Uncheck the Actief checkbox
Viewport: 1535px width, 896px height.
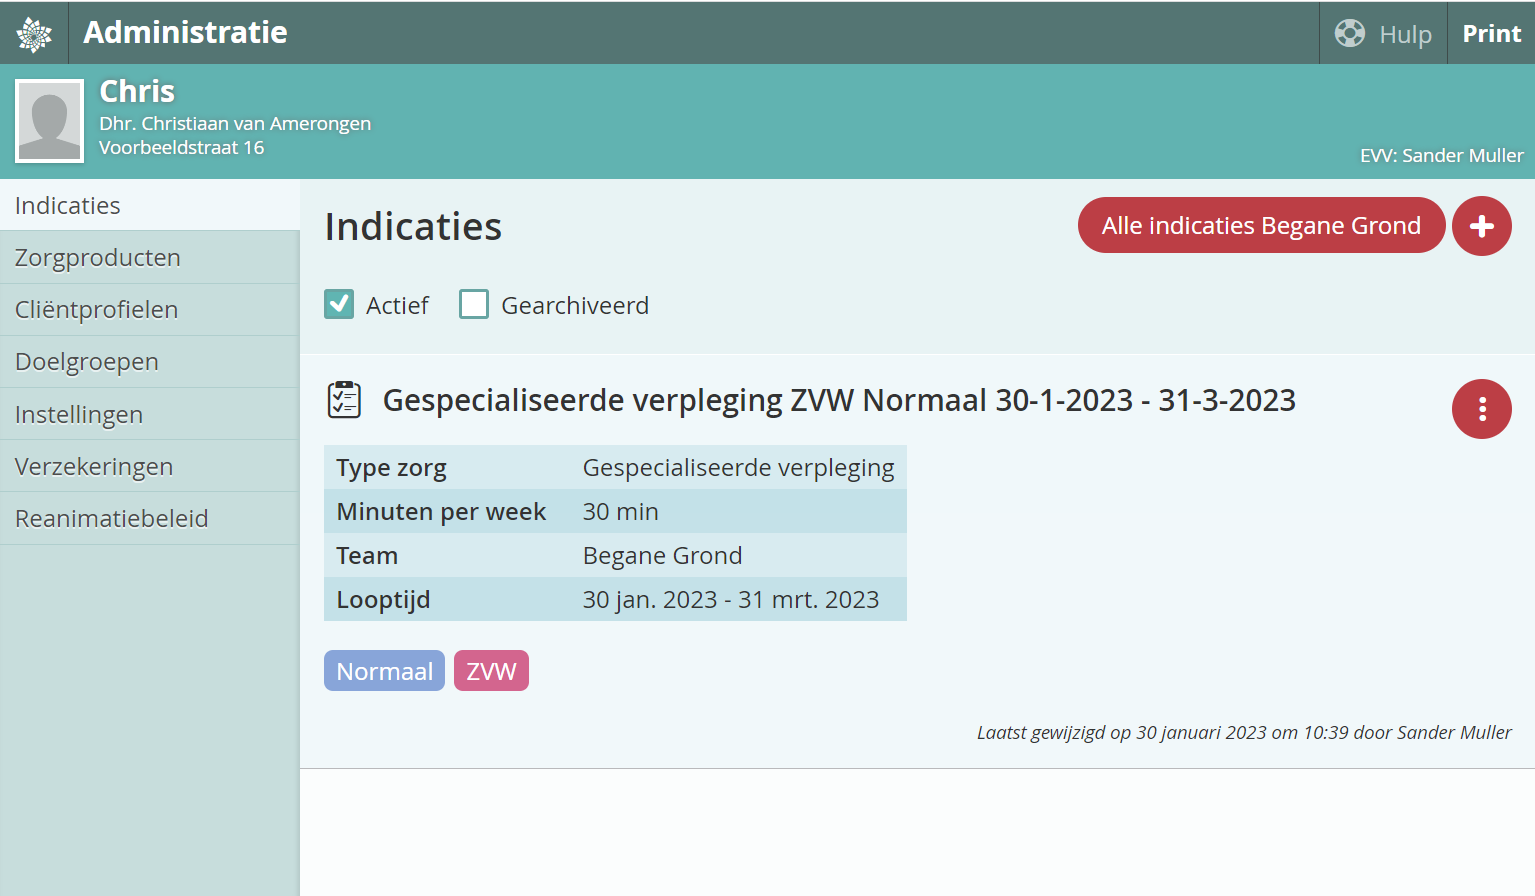pyautogui.click(x=339, y=304)
